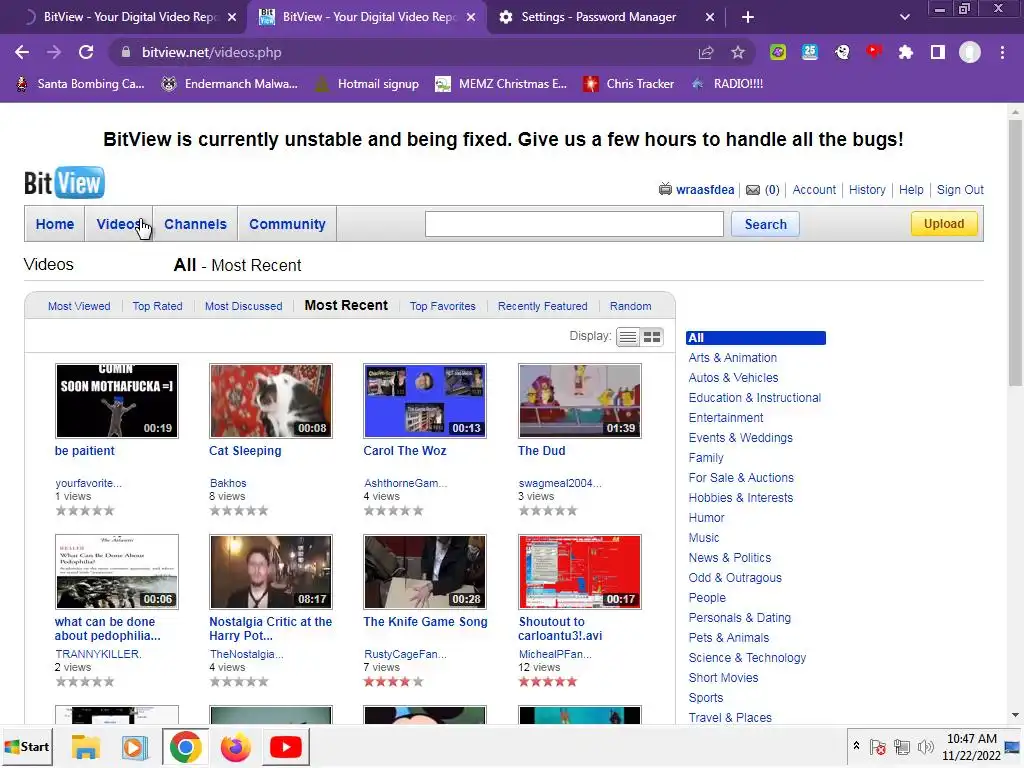This screenshot has width=1024, height=768.
Task: Bookmark this page with the star icon
Action: (738, 52)
